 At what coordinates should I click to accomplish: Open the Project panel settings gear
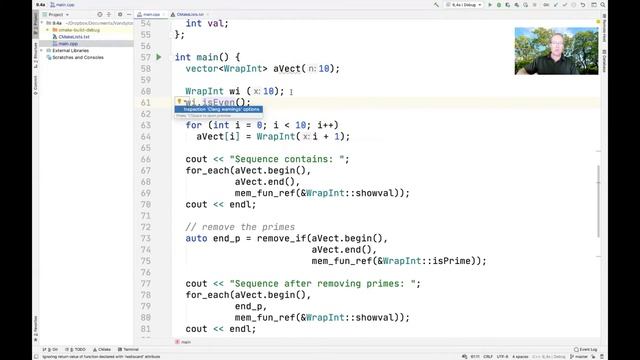tap(120, 15)
